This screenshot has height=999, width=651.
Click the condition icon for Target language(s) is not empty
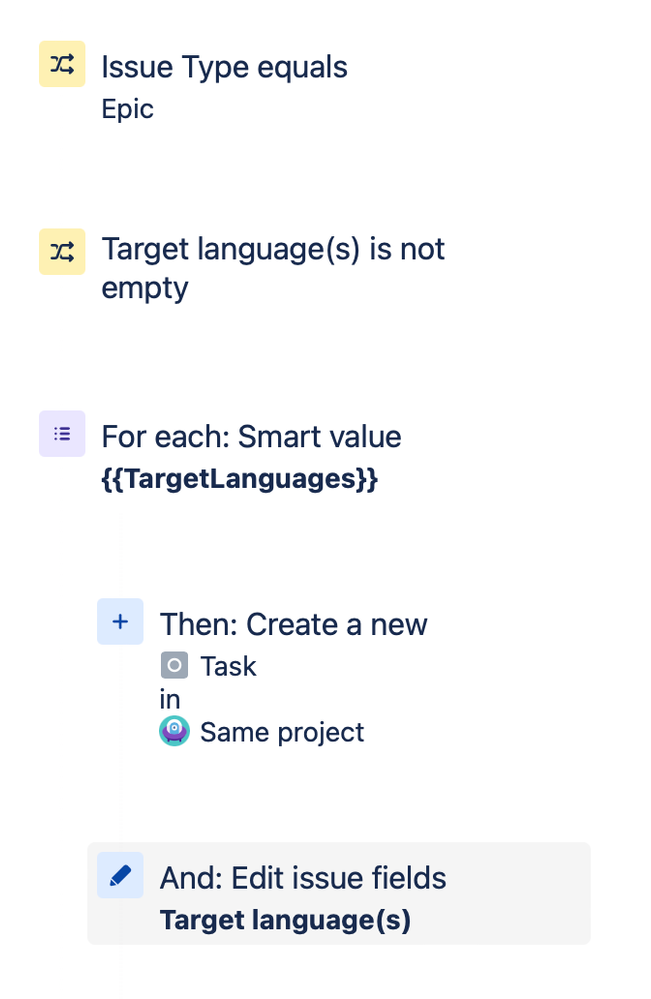[x=62, y=252]
